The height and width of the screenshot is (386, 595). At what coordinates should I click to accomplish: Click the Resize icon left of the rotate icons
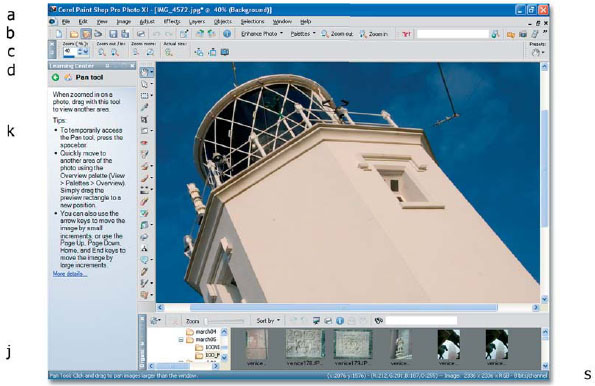184,34
